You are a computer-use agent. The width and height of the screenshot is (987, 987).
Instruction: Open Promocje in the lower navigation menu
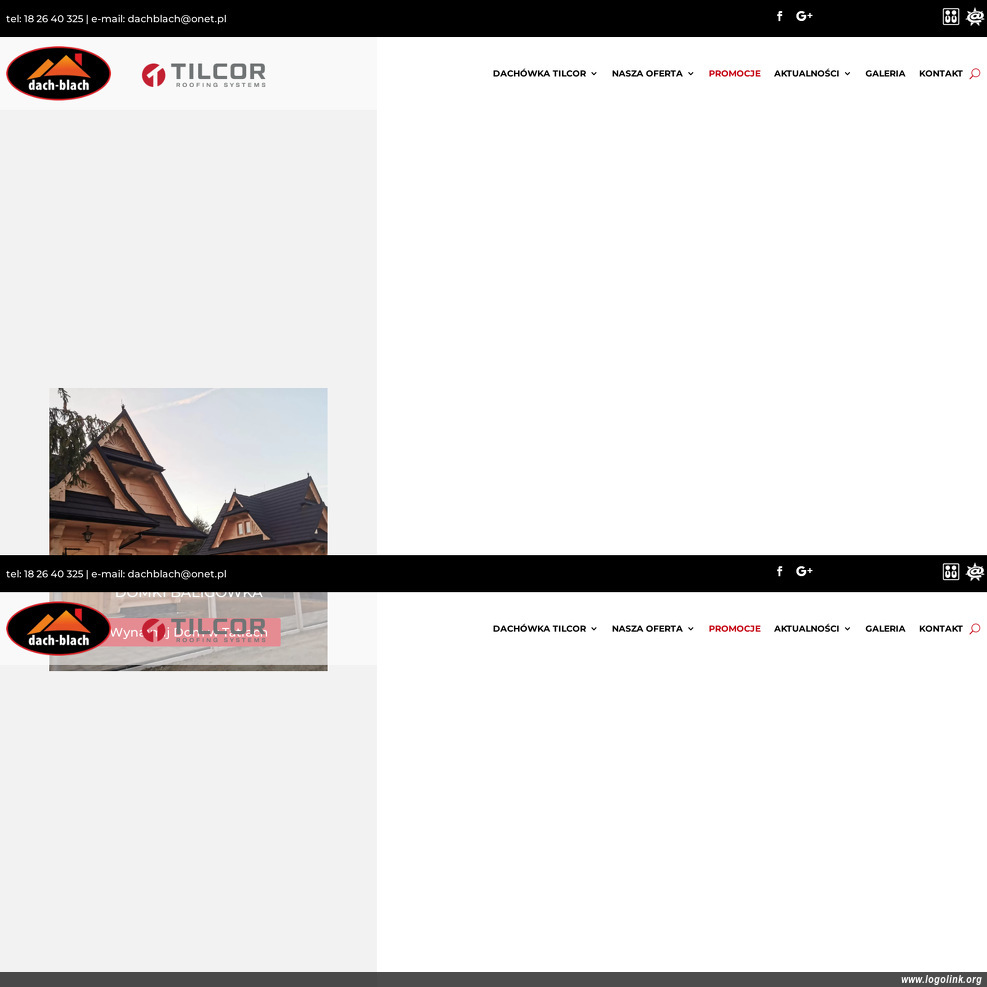734,629
